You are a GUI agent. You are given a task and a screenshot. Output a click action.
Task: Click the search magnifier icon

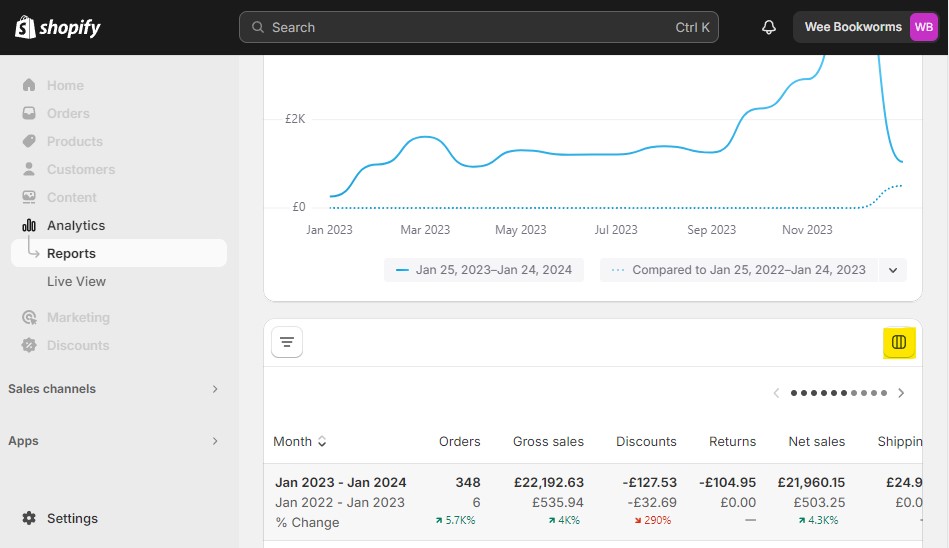pos(258,27)
